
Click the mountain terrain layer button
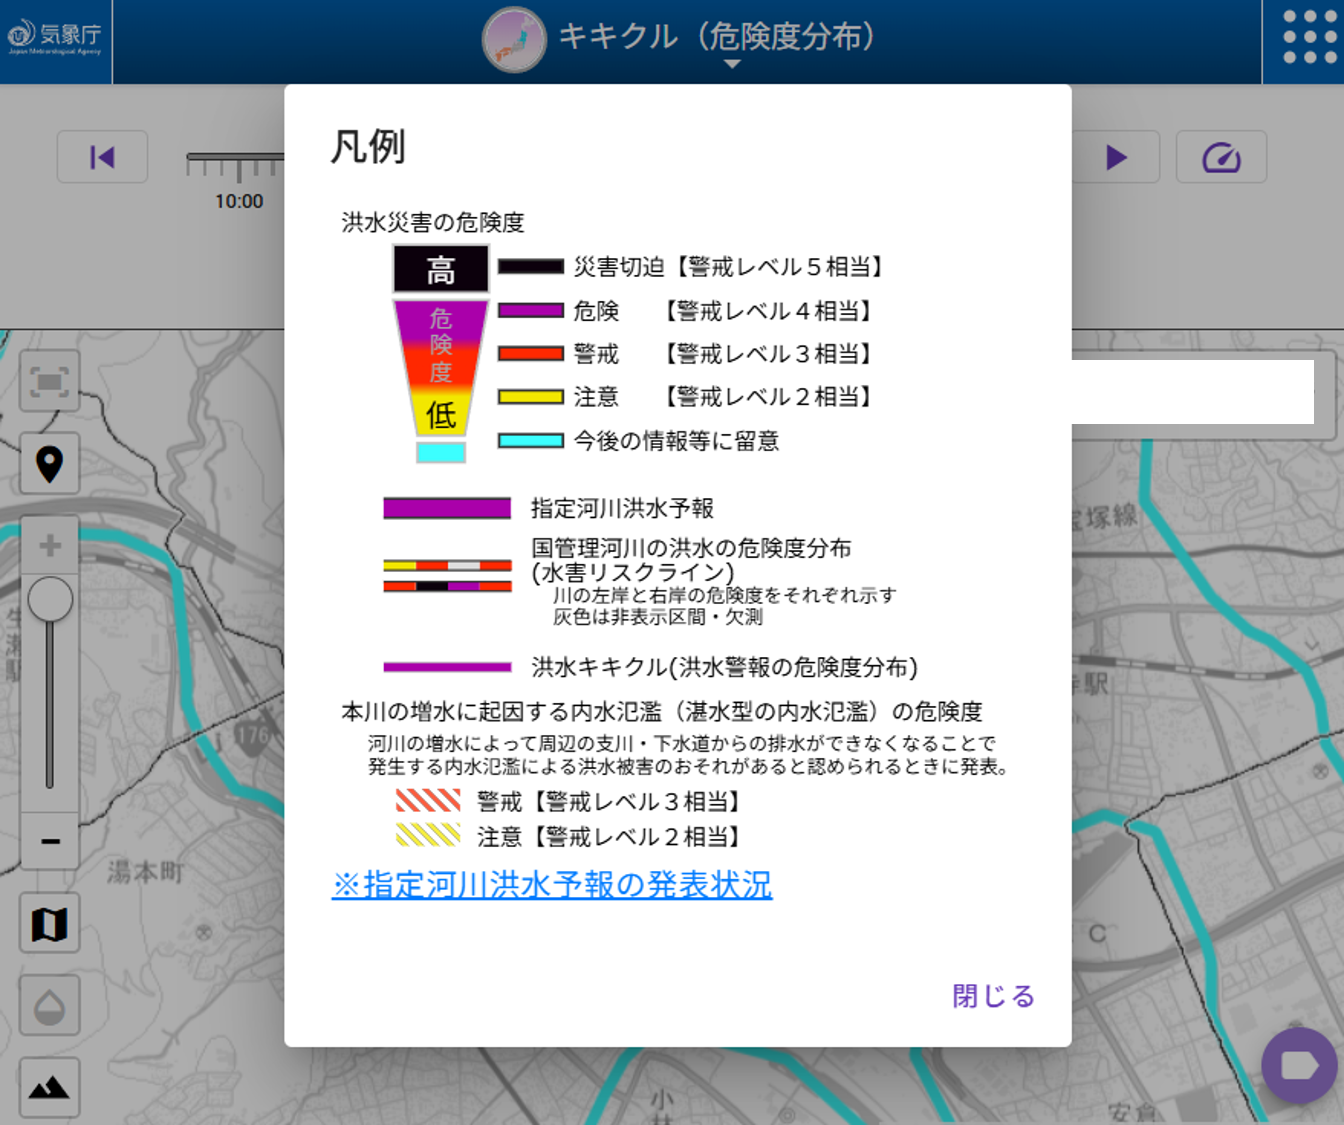click(50, 1087)
